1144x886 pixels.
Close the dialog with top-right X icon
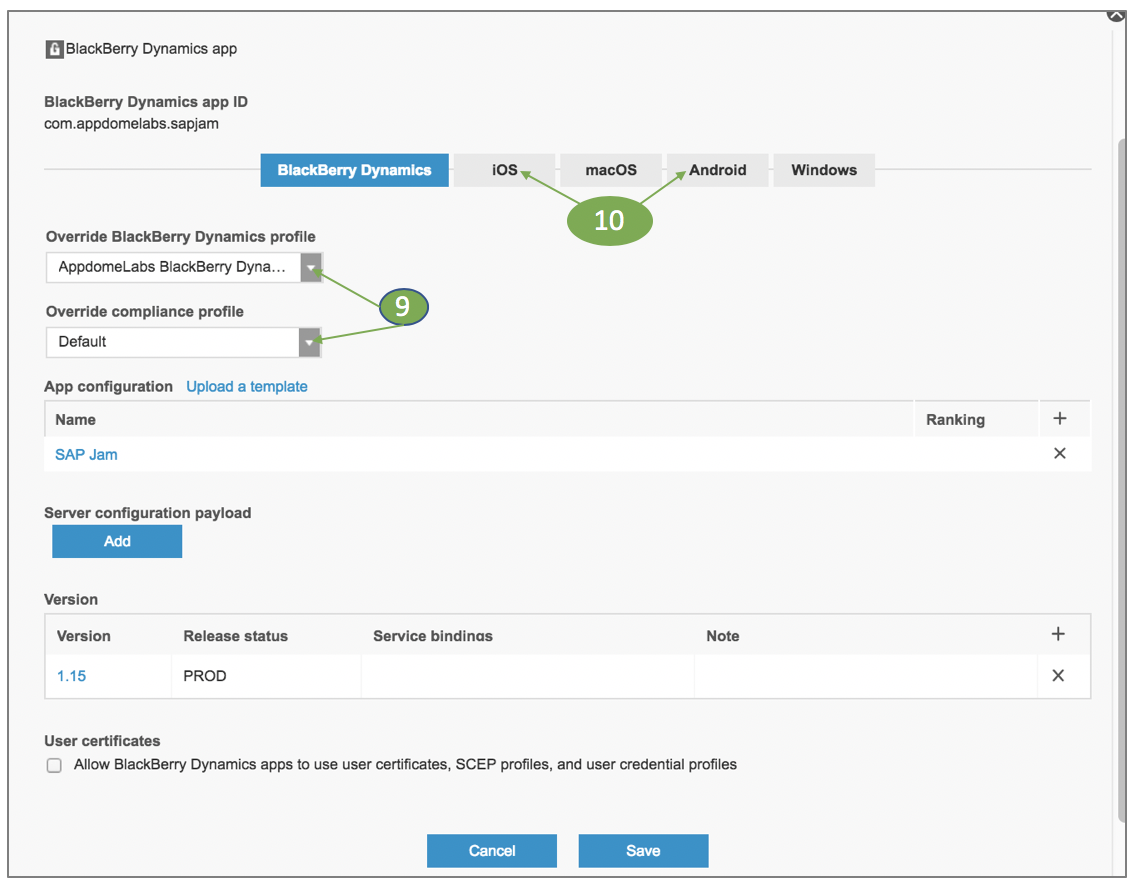1117,14
